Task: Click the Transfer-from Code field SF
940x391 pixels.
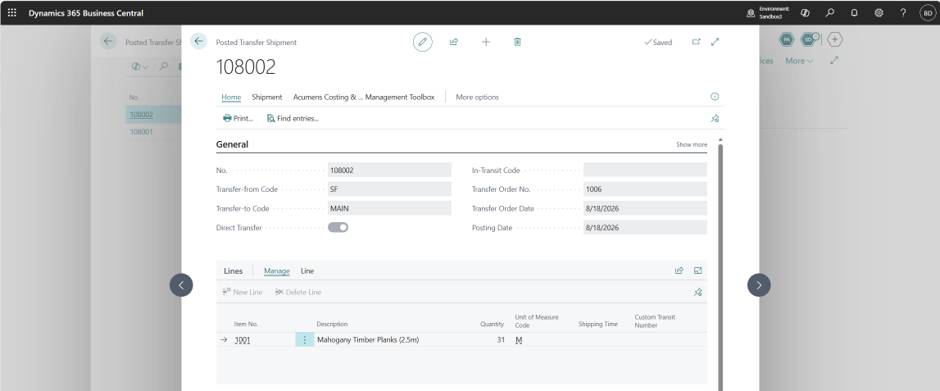Action: 390,189
